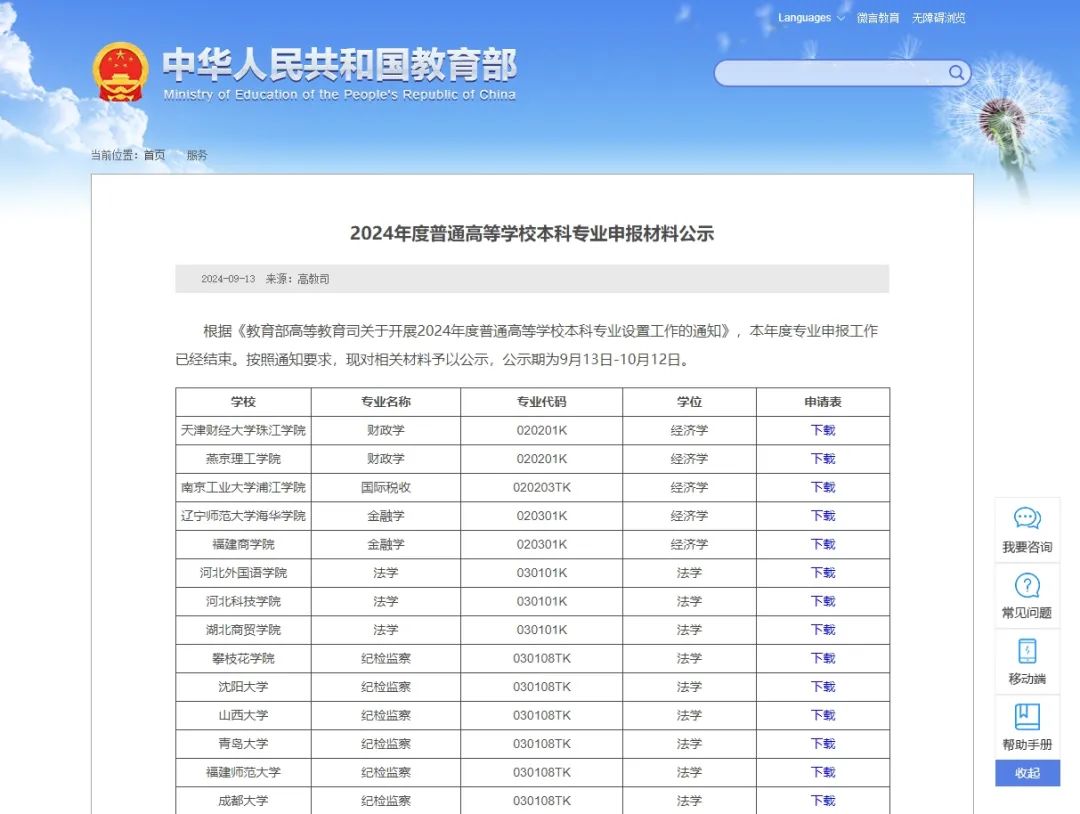Download the 天津财经大学珠江学院 application form
Viewport: 1080px width, 814px height.
point(822,430)
